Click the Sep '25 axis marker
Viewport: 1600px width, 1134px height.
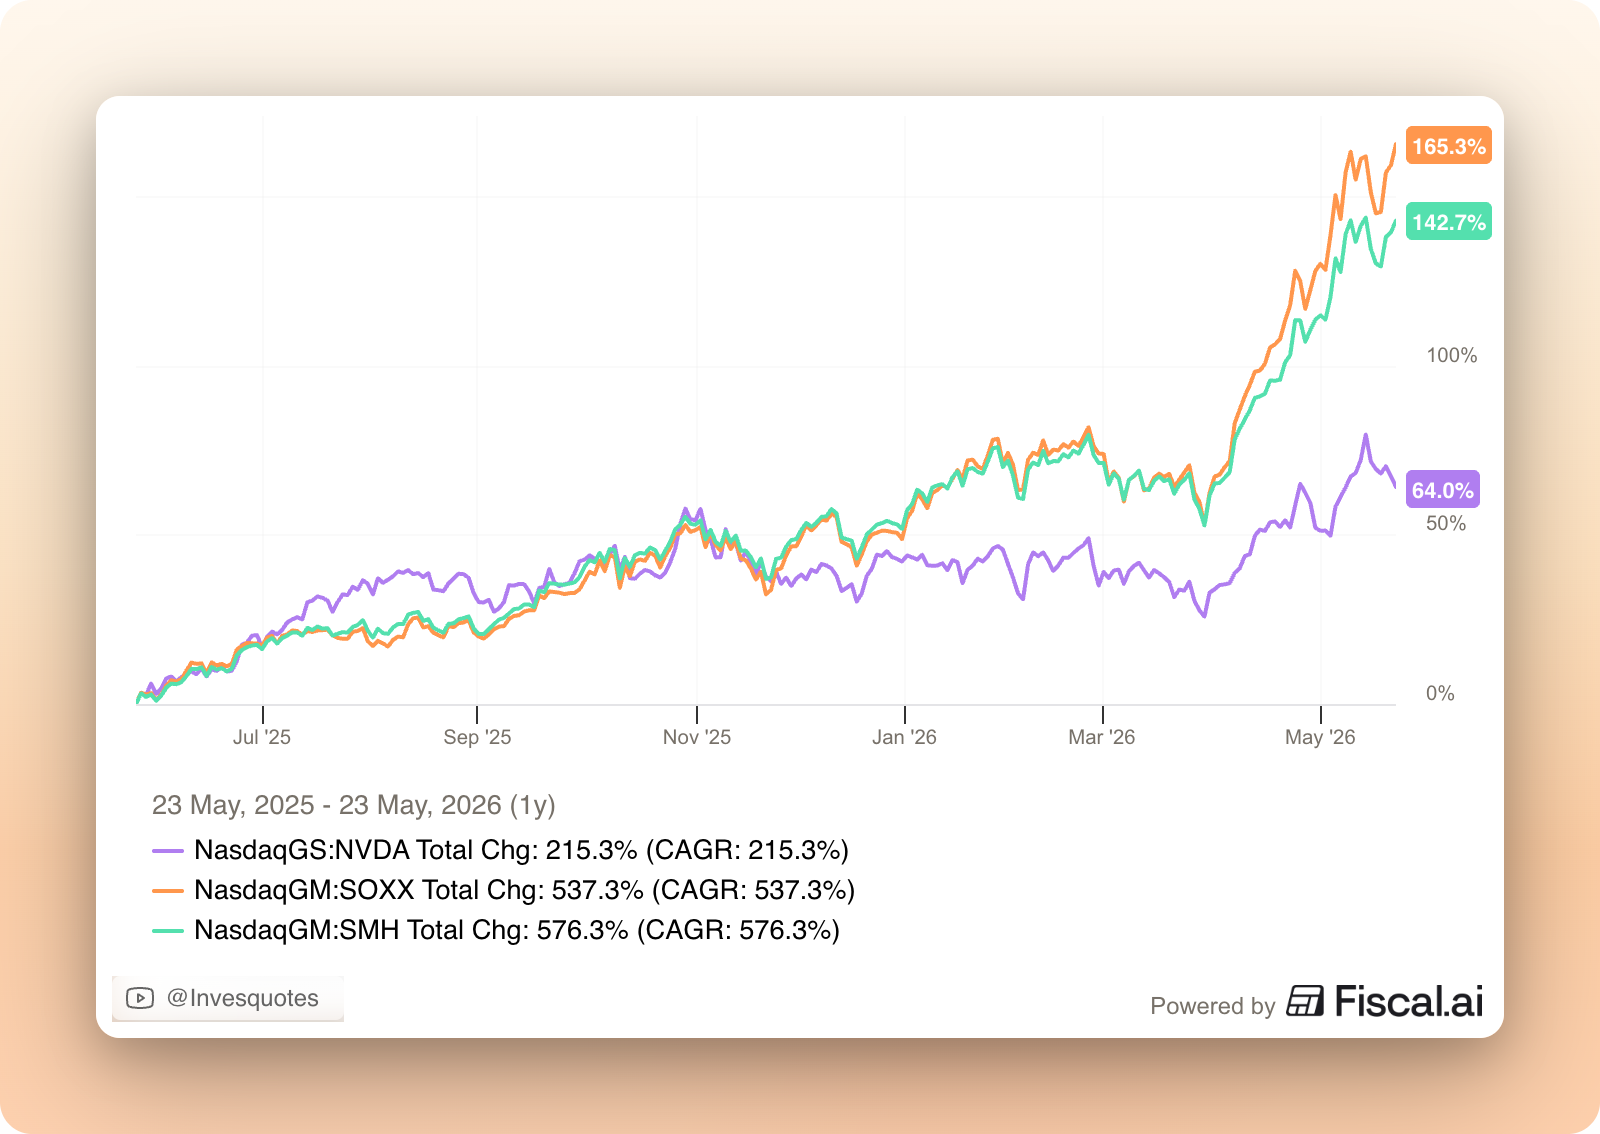(477, 737)
